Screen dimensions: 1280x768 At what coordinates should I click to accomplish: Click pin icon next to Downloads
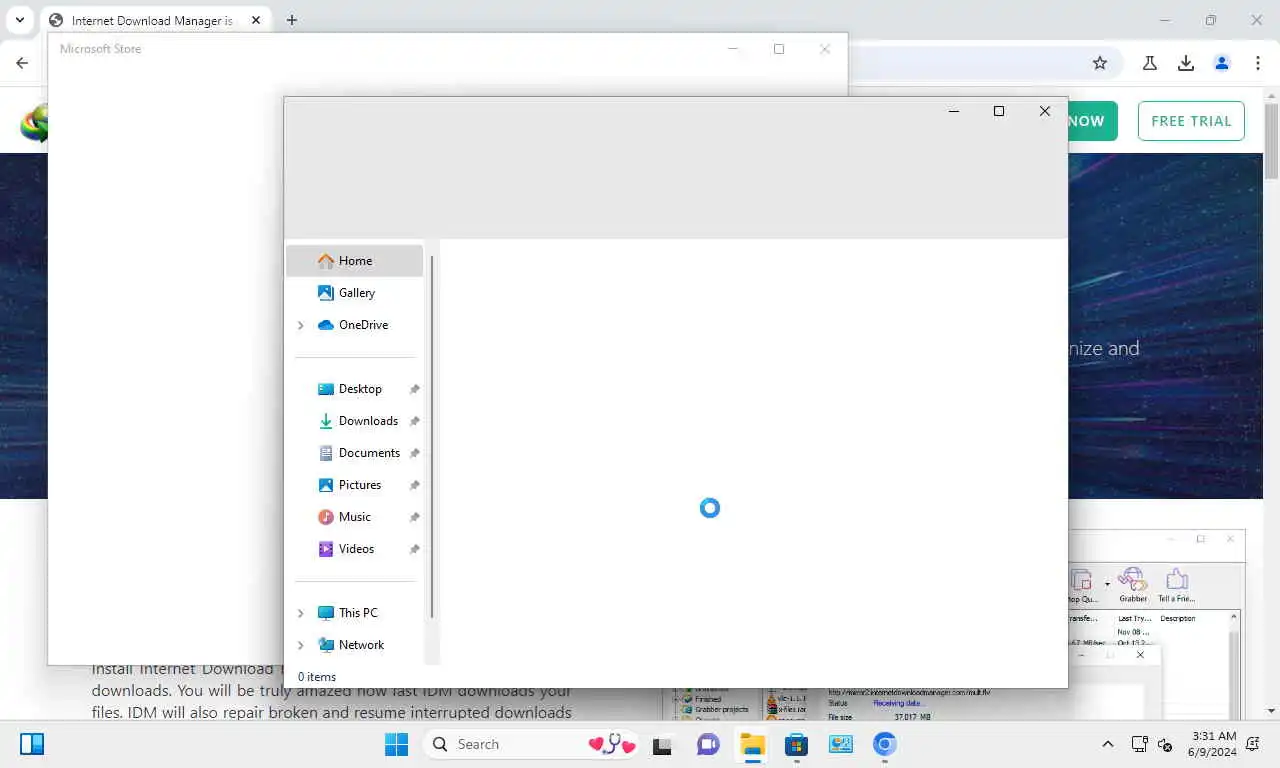(x=414, y=421)
